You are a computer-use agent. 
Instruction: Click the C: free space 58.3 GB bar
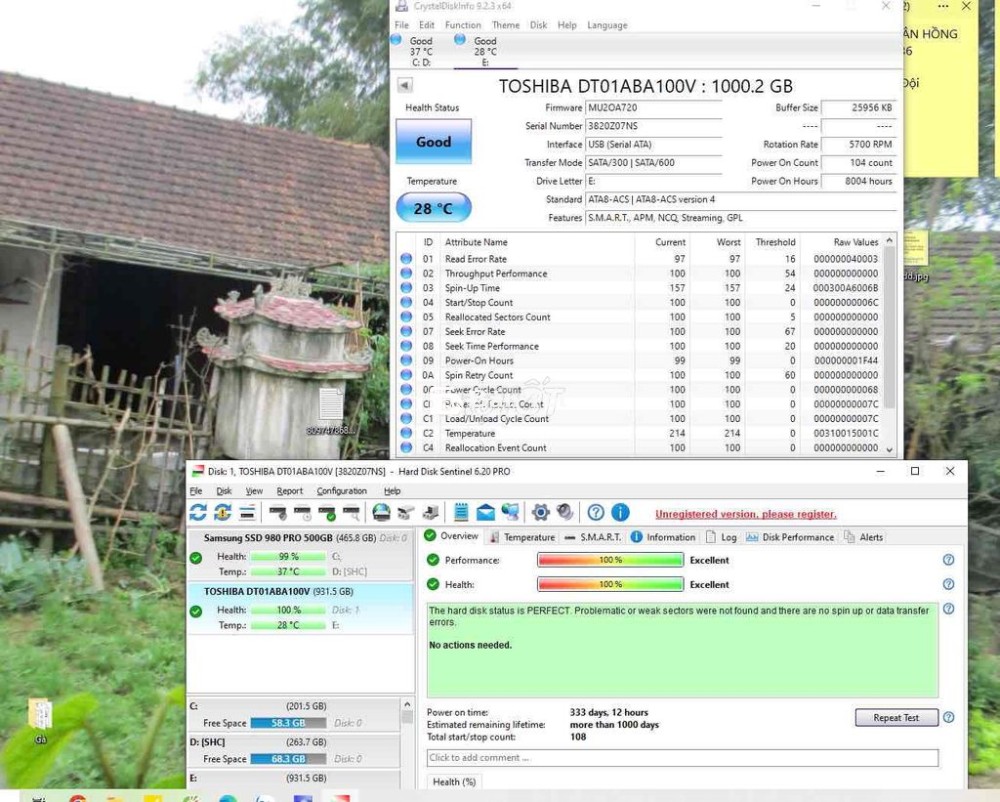tap(288, 723)
